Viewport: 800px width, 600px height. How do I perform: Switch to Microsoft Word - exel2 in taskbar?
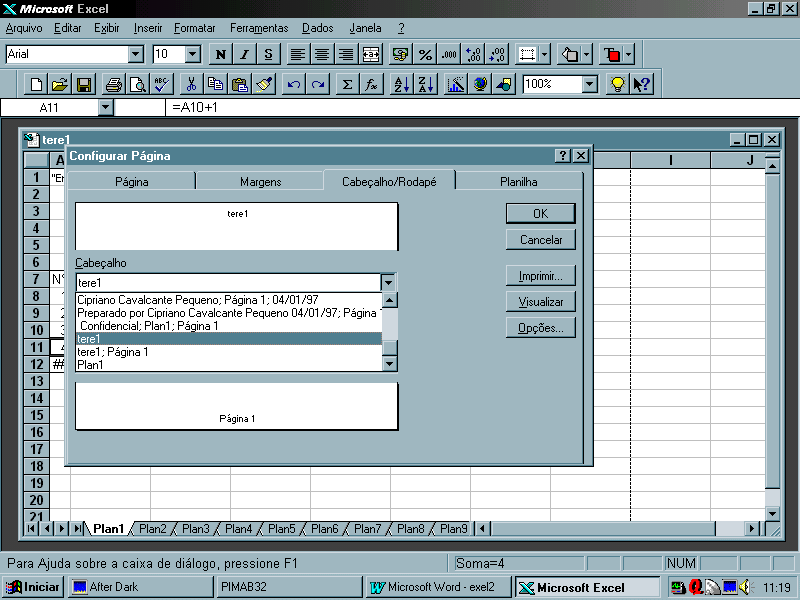(x=437, y=587)
